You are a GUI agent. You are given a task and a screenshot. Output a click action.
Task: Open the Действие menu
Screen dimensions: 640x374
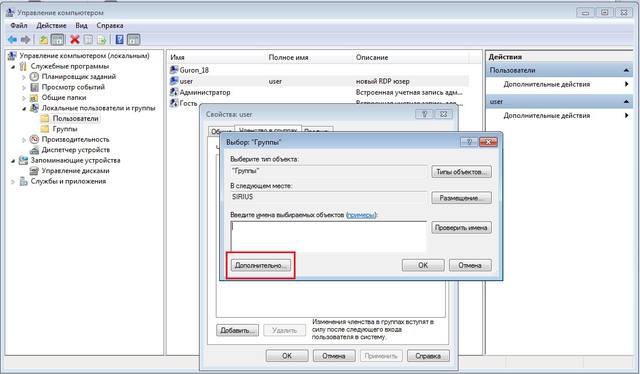coord(51,25)
